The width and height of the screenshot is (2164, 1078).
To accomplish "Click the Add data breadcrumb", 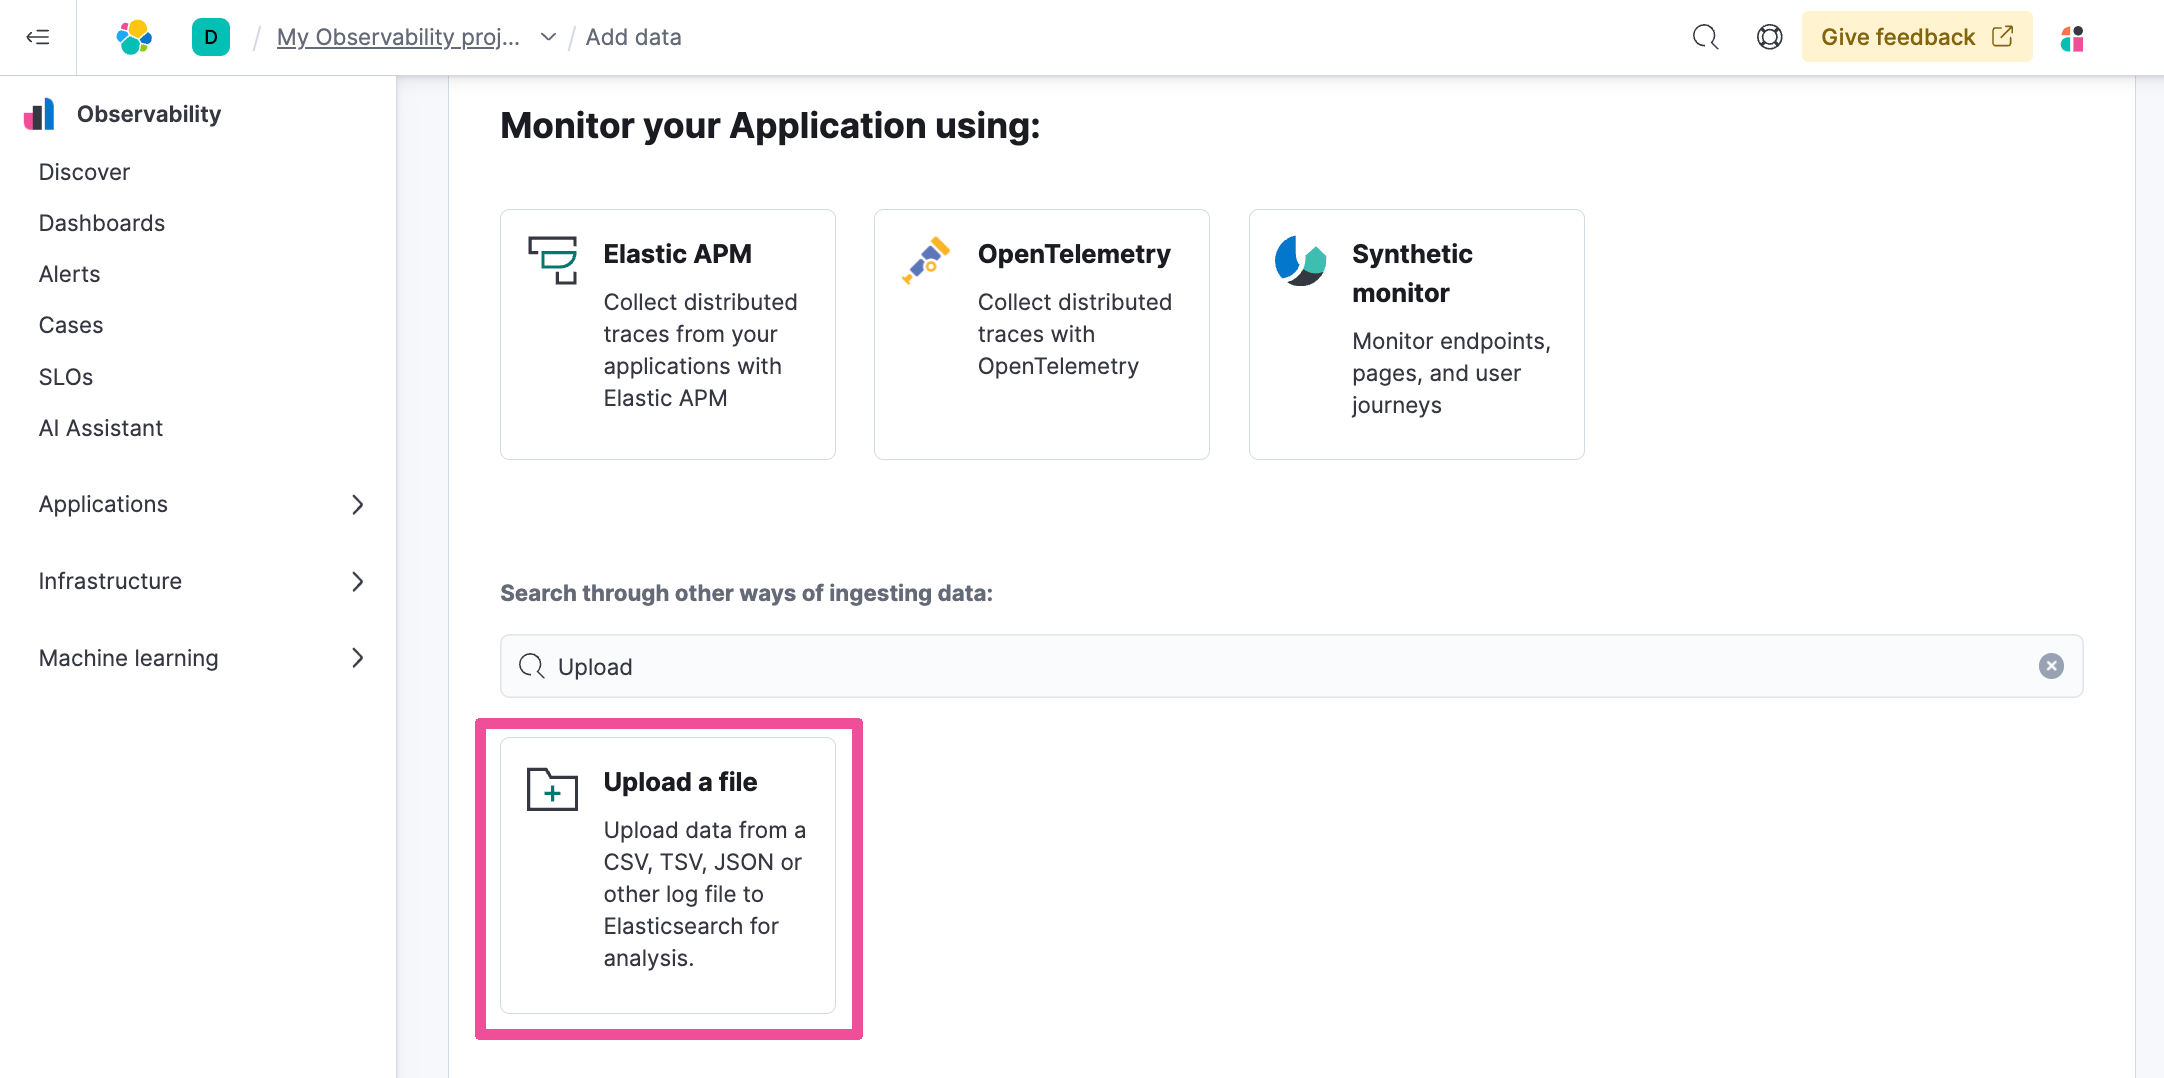I will [634, 37].
